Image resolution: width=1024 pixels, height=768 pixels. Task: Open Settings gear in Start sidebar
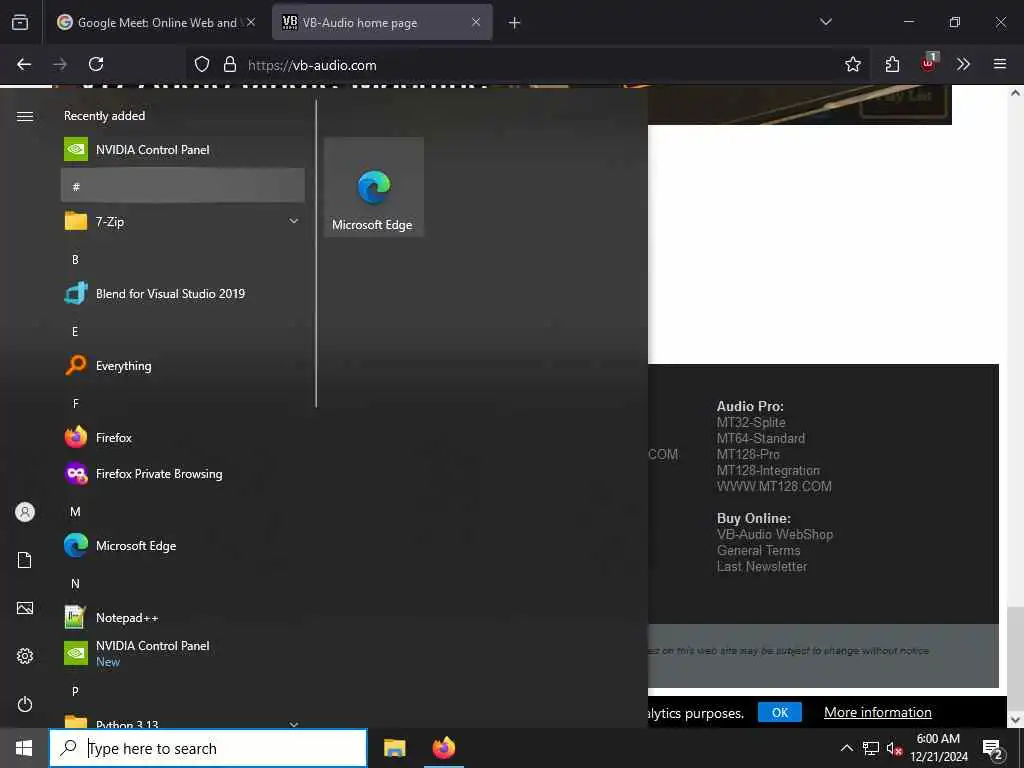[25, 656]
